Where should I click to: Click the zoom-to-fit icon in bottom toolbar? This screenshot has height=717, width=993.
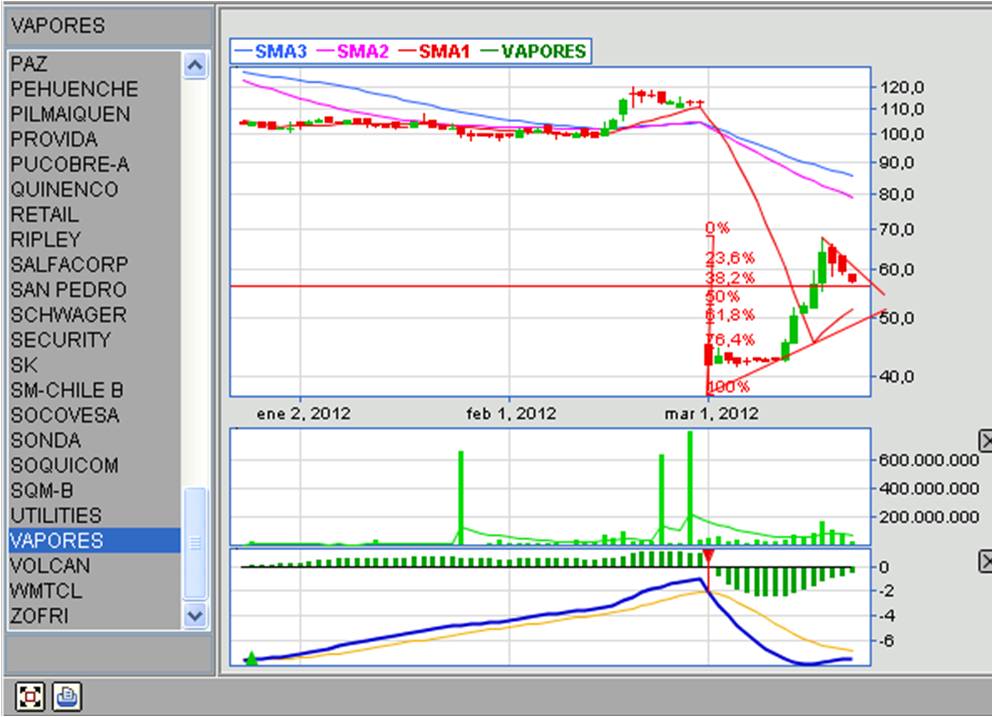pyautogui.click(x=30, y=697)
